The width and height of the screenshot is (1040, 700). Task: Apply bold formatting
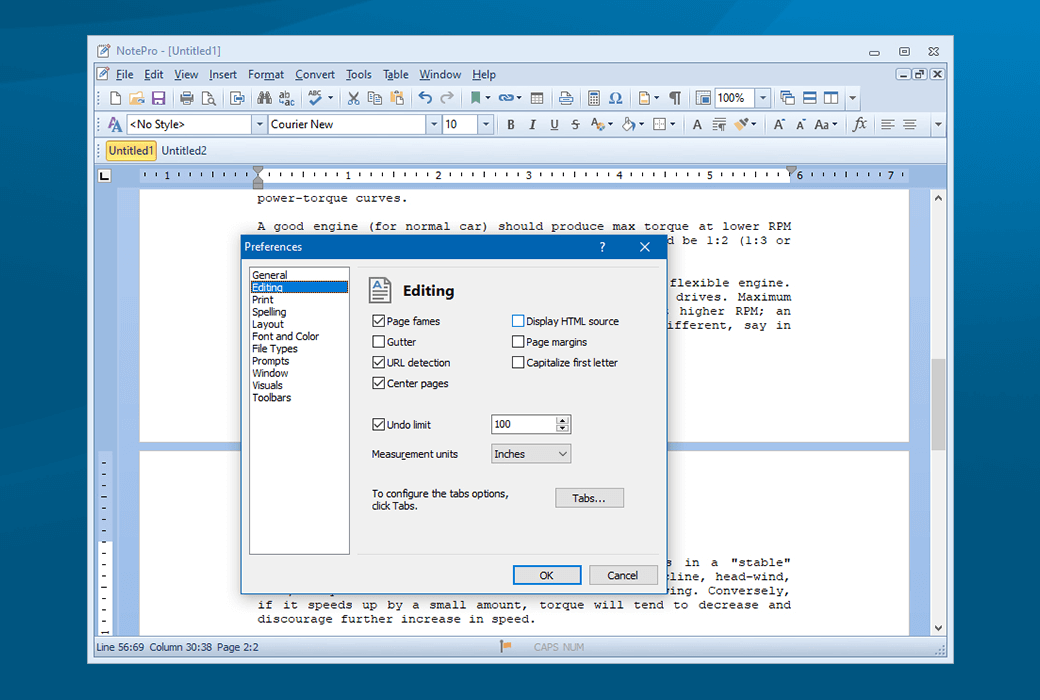click(x=511, y=125)
